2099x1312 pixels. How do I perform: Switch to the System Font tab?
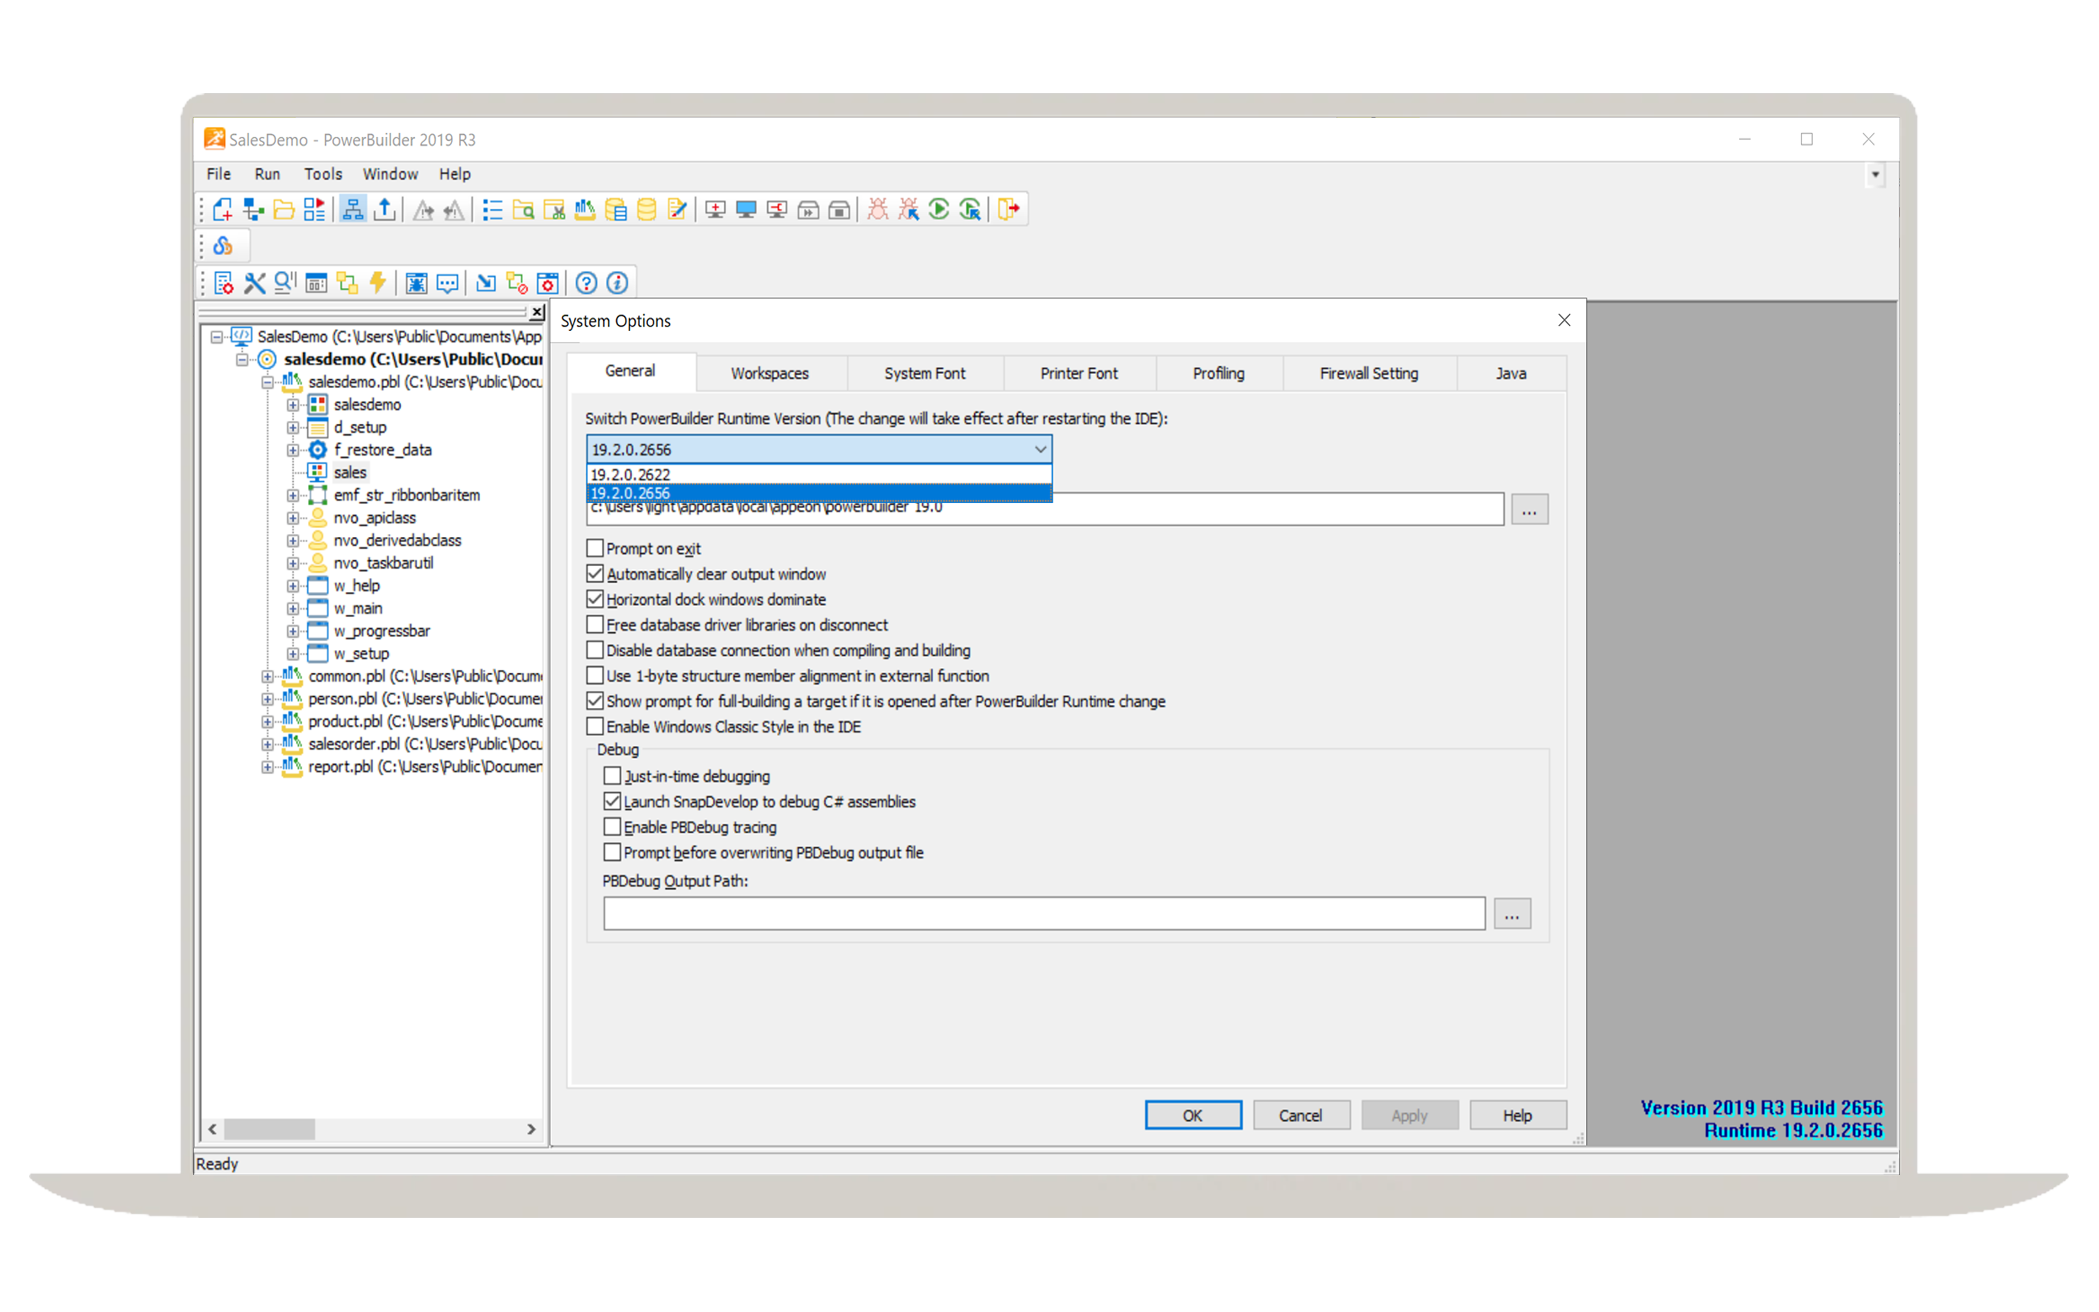[x=925, y=373]
